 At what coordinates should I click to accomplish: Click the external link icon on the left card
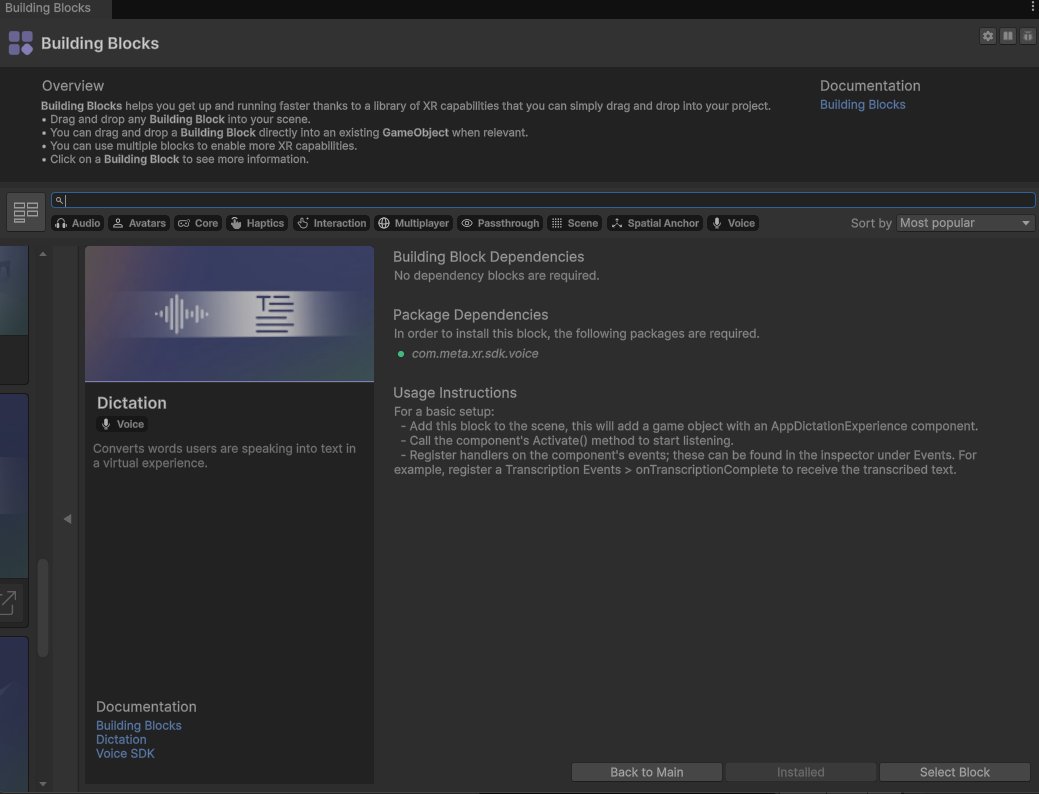pos(8,602)
